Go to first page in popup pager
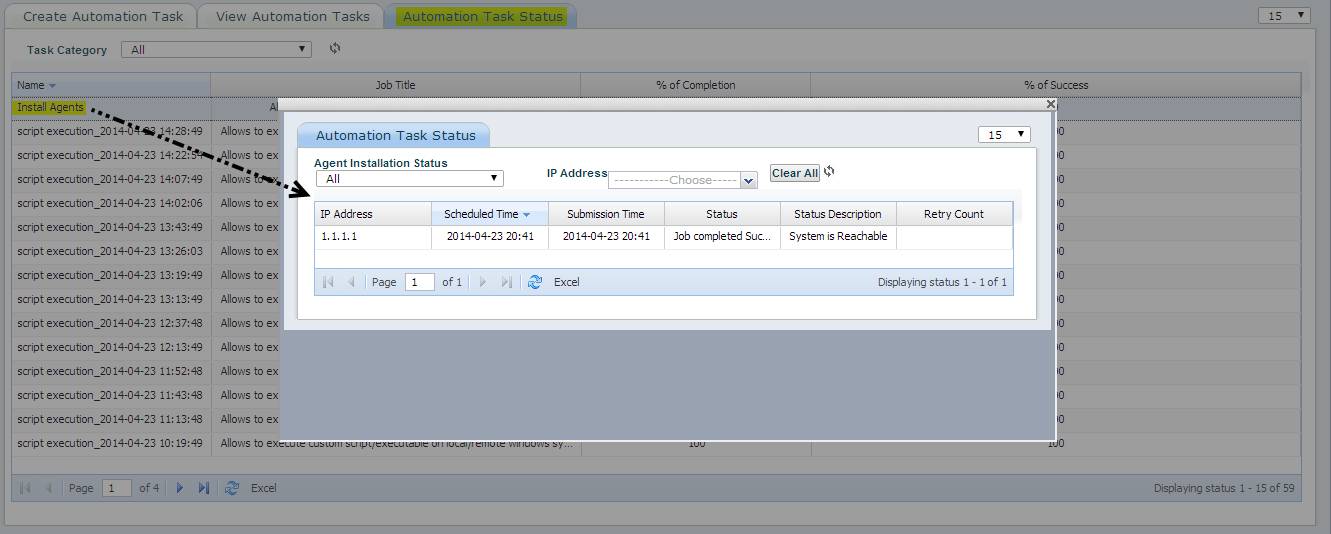This screenshot has height=534, width=1331. tap(328, 282)
